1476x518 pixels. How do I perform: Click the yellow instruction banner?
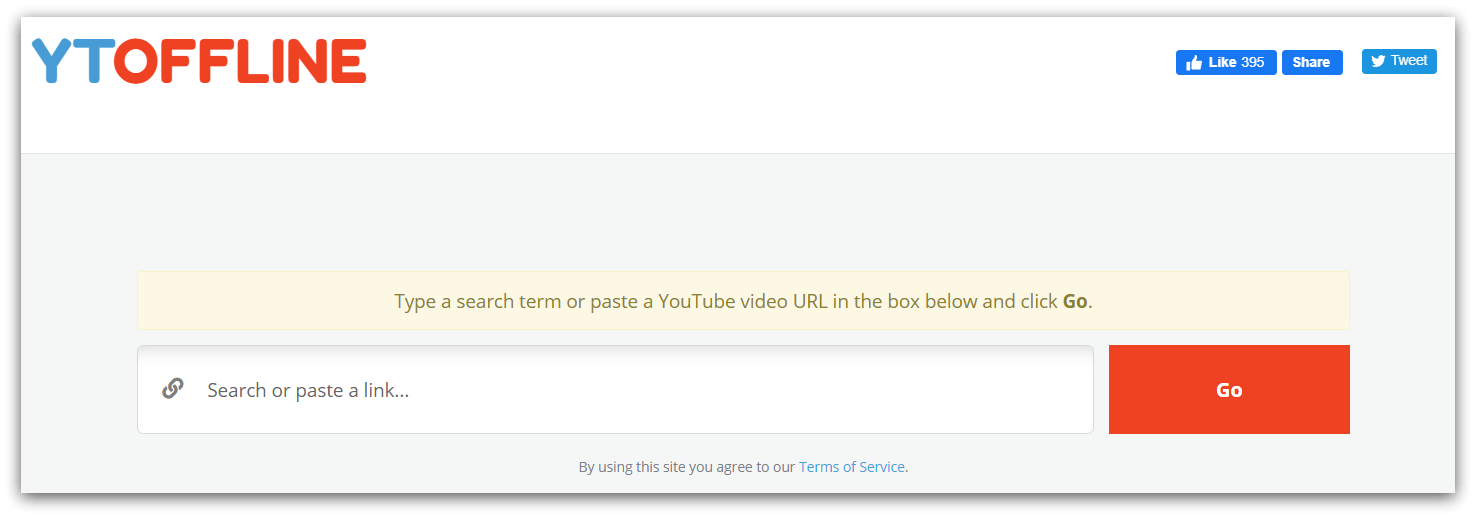click(x=743, y=301)
